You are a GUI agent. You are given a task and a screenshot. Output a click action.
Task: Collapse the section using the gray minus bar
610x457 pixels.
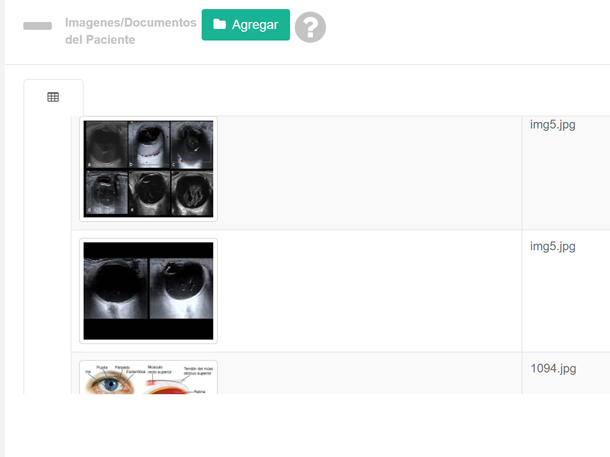(x=37, y=26)
